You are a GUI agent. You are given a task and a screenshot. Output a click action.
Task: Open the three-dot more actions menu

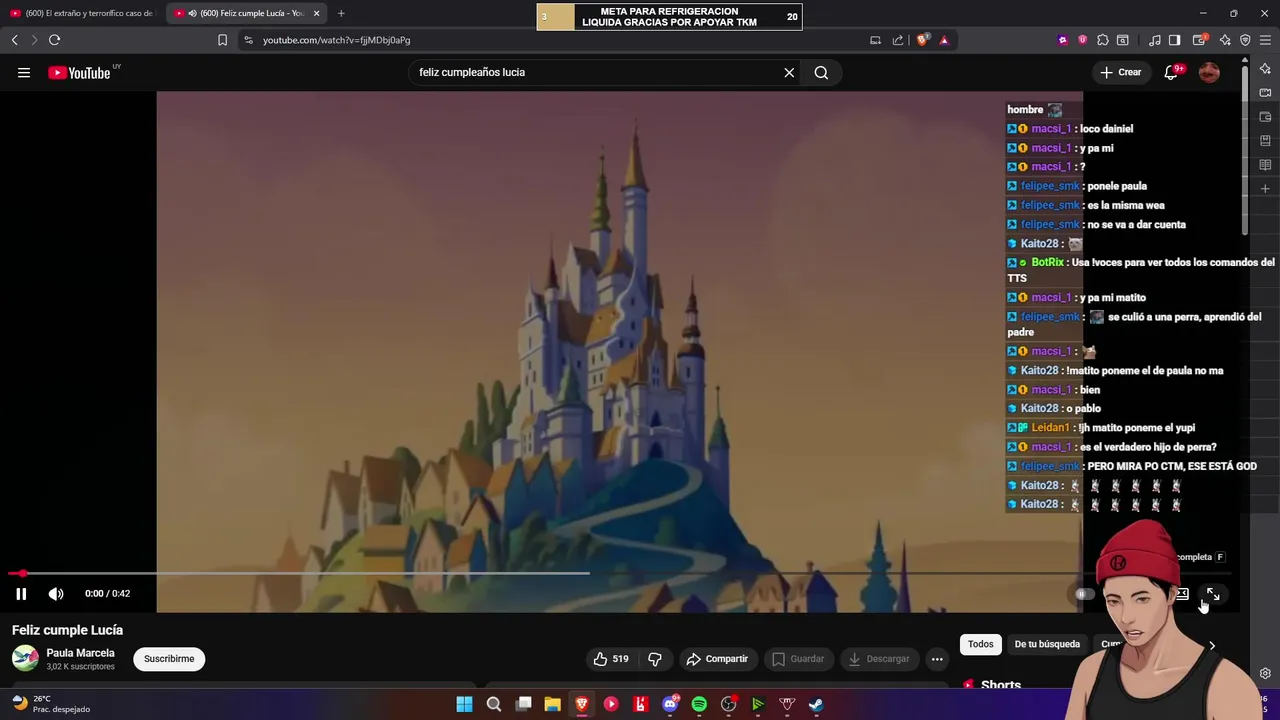tap(937, 659)
